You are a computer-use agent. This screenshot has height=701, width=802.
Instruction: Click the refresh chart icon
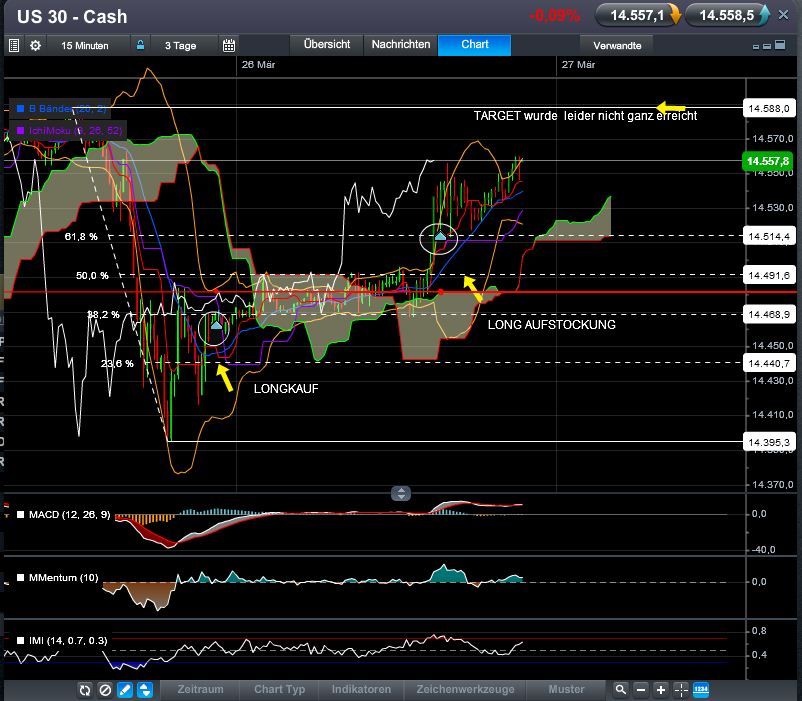pos(85,690)
